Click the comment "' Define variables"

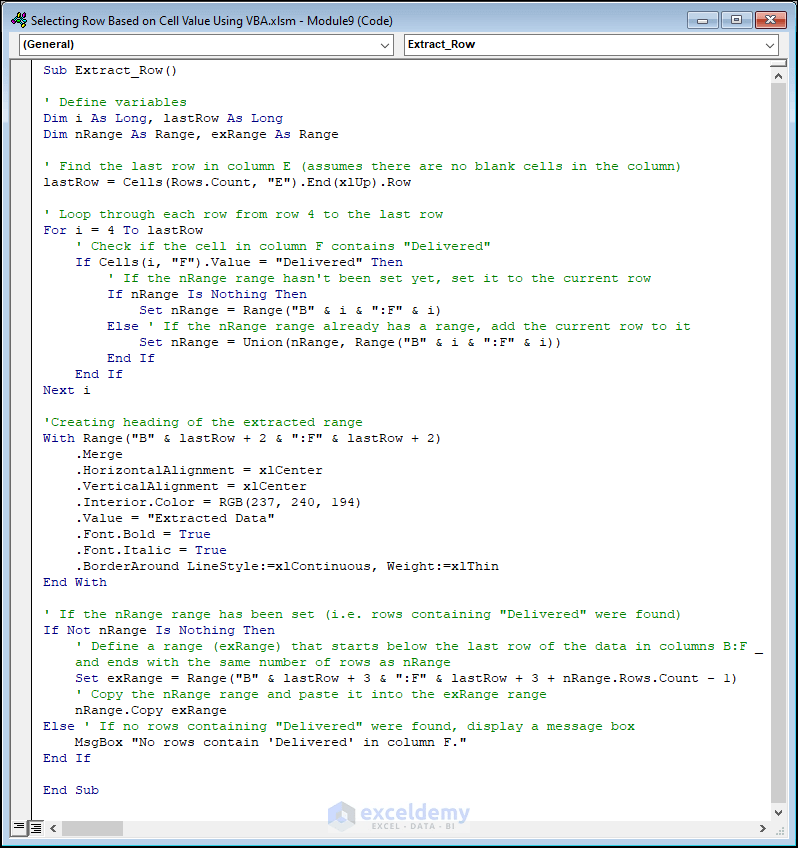pos(115,102)
